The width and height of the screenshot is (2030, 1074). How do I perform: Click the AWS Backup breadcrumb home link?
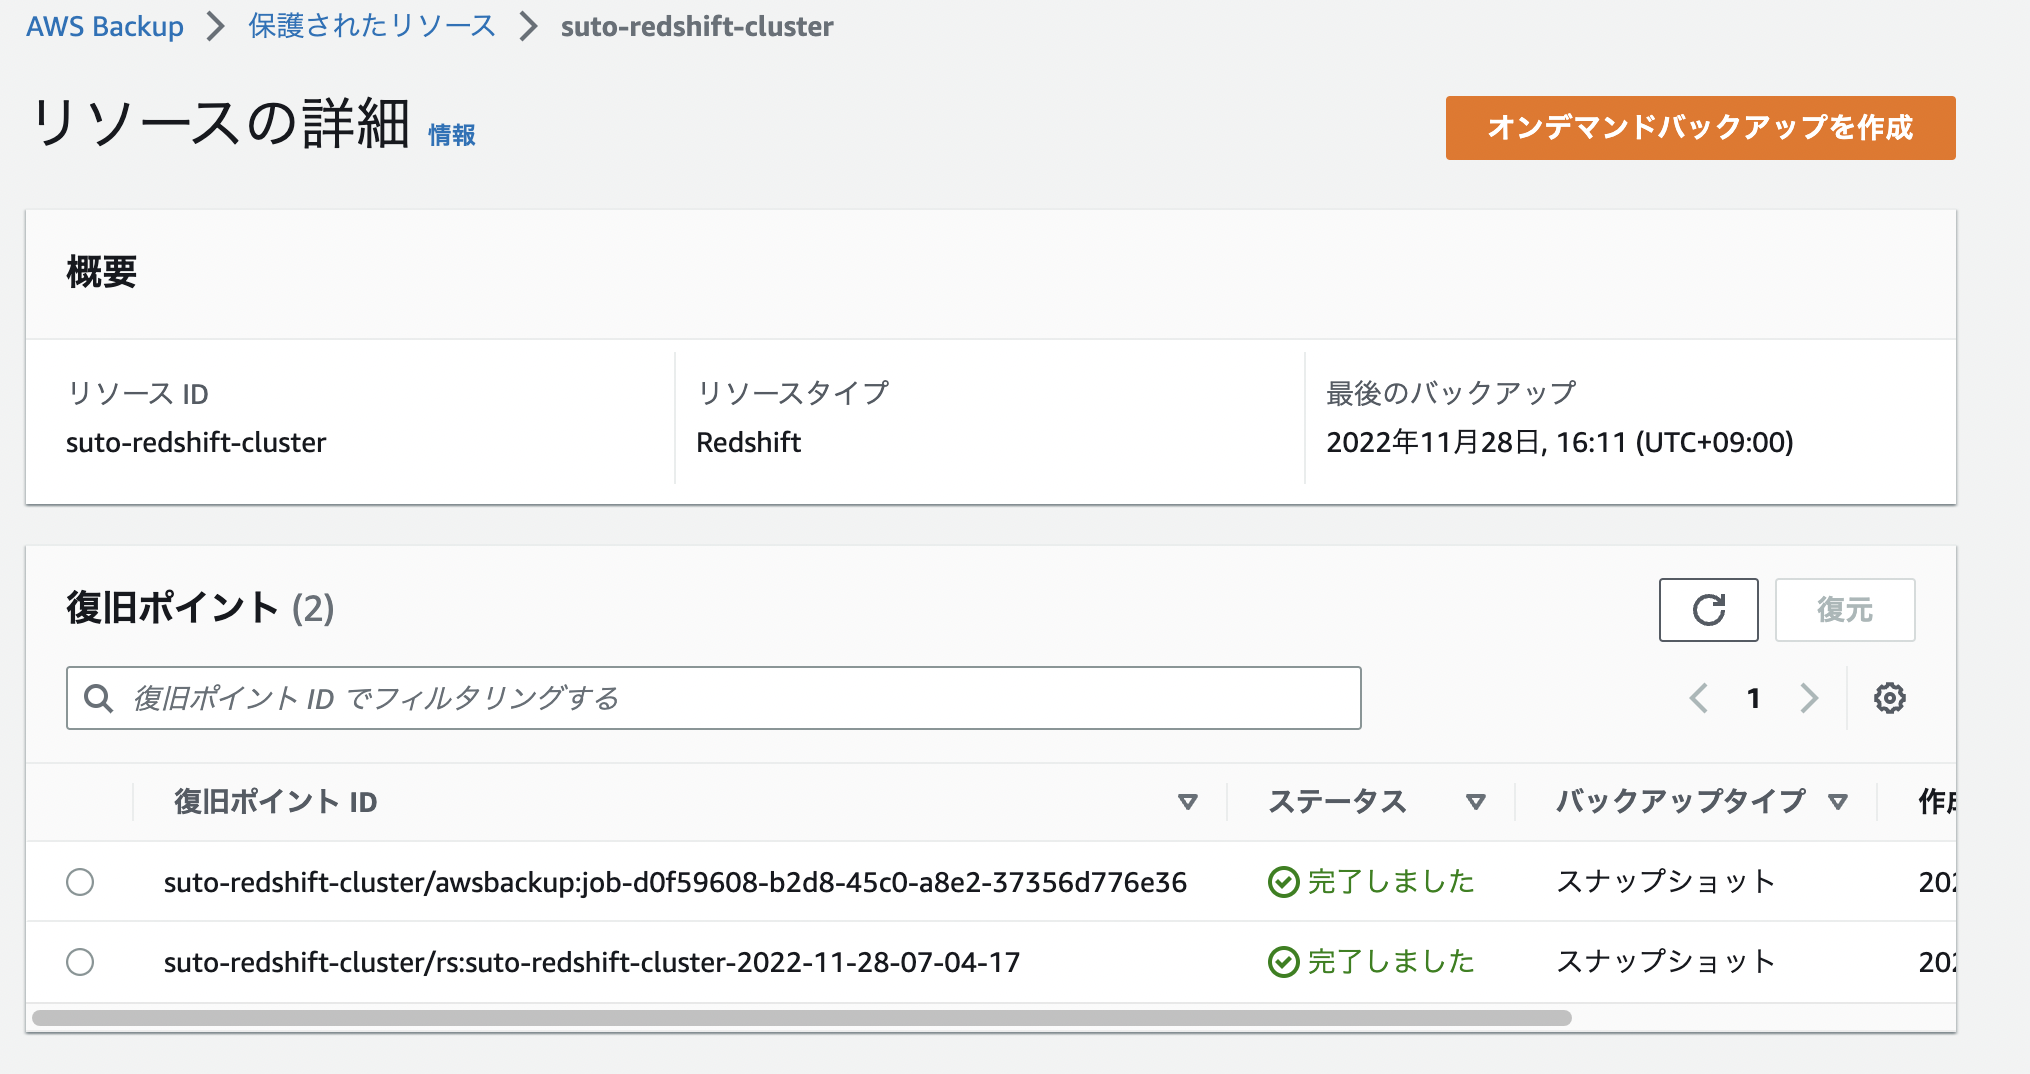[x=105, y=26]
